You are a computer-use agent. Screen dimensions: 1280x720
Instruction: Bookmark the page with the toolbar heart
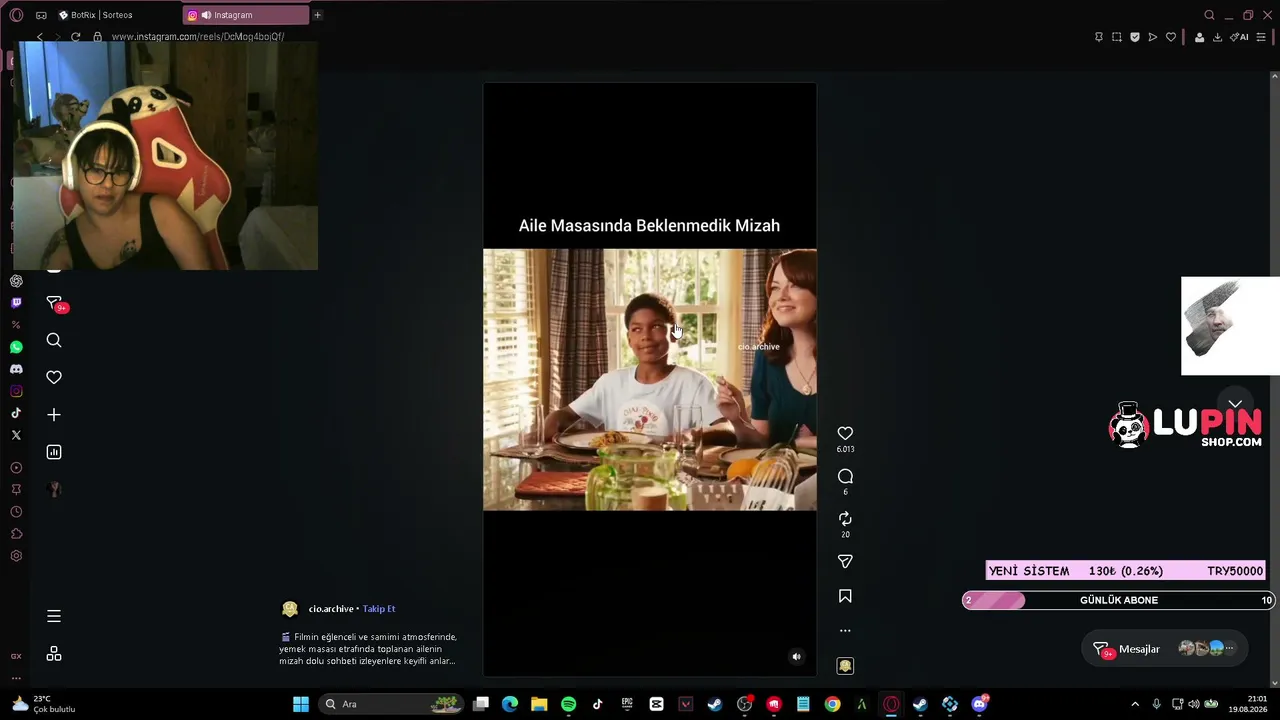(1171, 37)
